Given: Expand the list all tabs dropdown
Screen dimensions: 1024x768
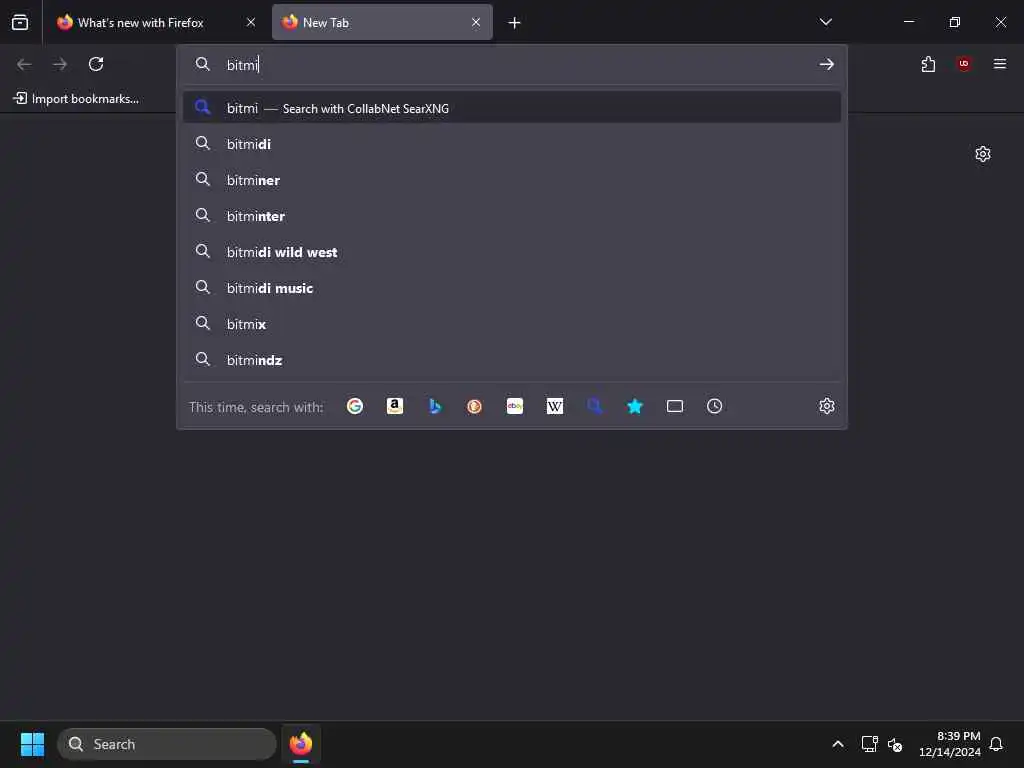Looking at the screenshot, I should click(x=826, y=22).
